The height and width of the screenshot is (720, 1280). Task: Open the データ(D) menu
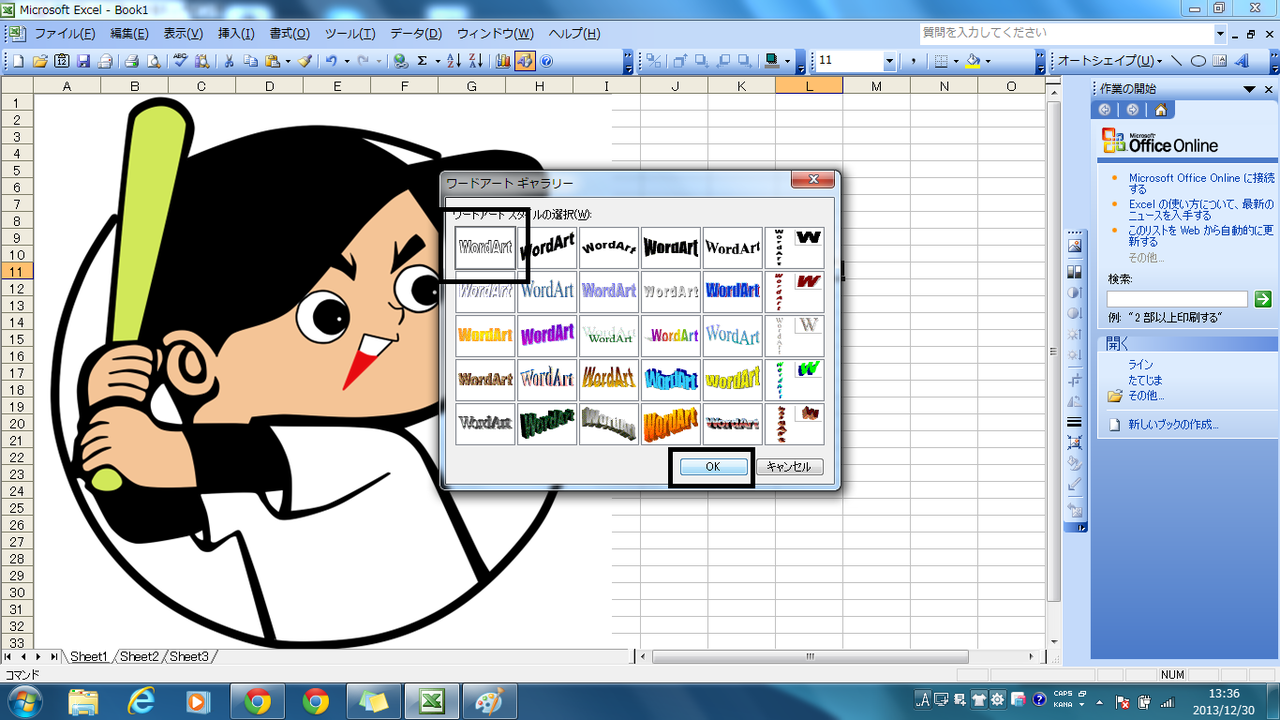point(415,34)
